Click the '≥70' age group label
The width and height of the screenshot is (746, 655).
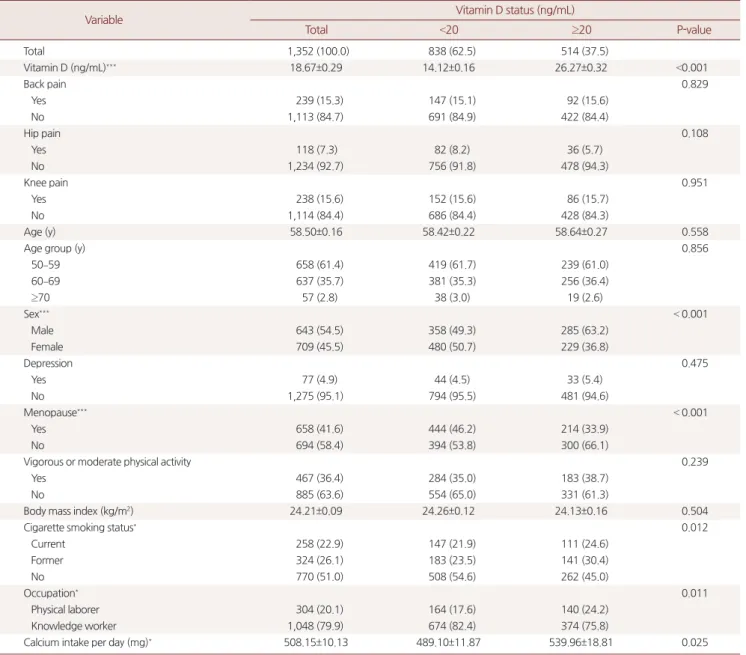[40, 297]
